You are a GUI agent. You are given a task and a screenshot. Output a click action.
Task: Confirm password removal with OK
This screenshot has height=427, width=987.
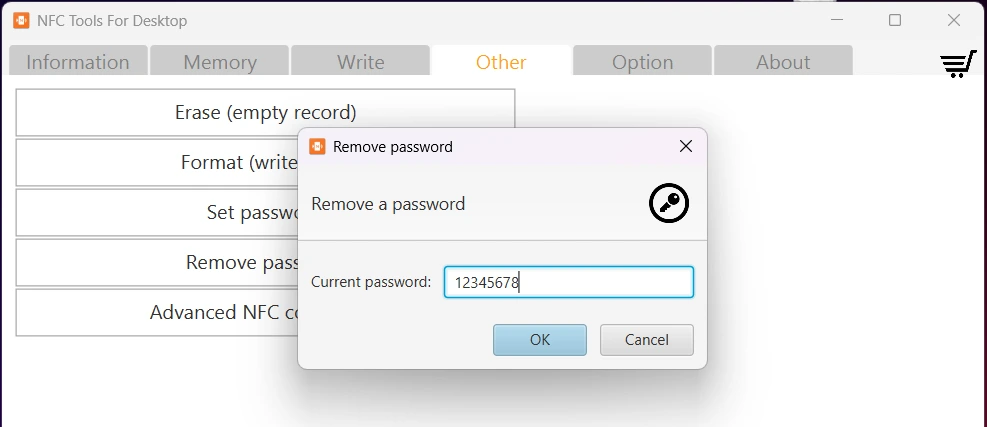540,339
